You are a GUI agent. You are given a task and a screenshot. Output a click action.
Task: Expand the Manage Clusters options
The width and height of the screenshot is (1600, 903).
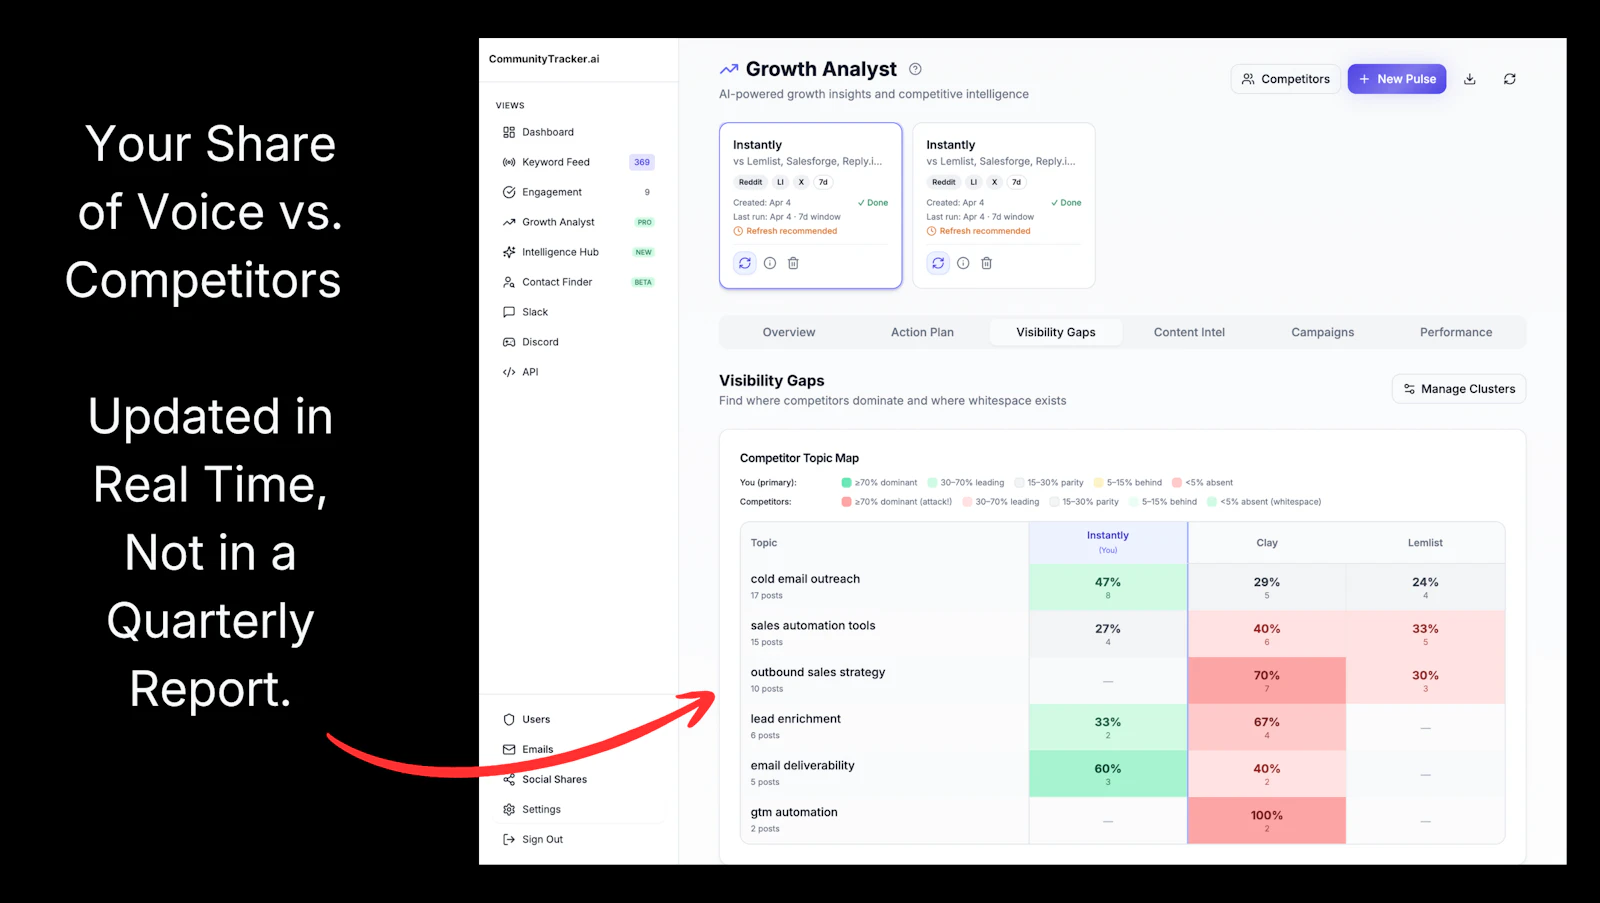click(1458, 388)
